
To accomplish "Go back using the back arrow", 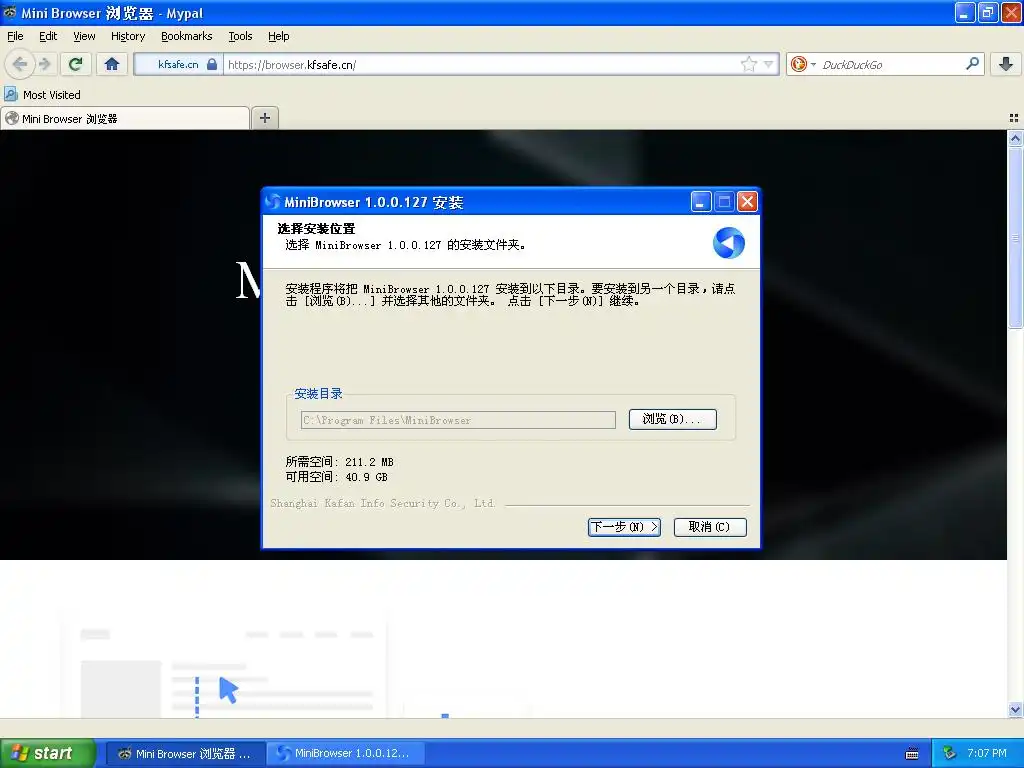I will tap(19, 64).
